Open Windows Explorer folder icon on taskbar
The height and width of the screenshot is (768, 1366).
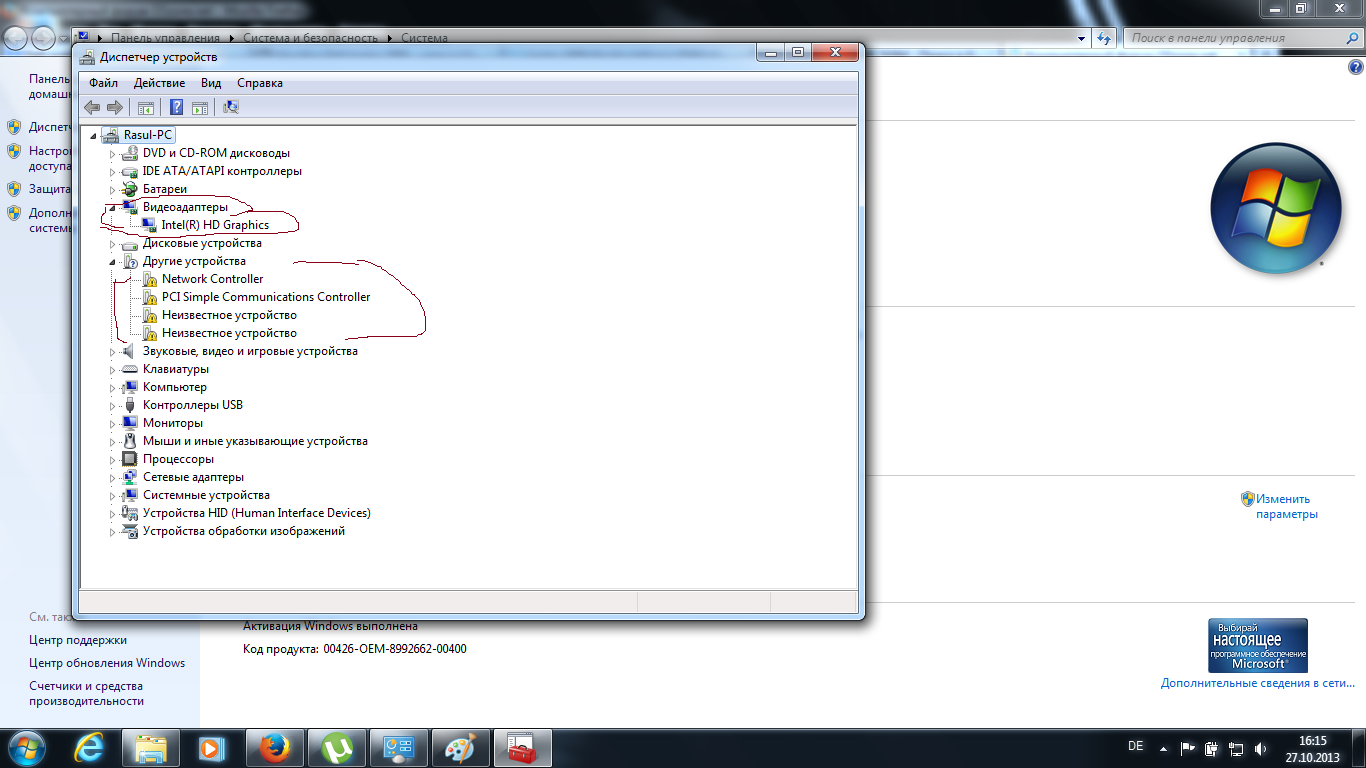pyautogui.click(x=151, y=748)
